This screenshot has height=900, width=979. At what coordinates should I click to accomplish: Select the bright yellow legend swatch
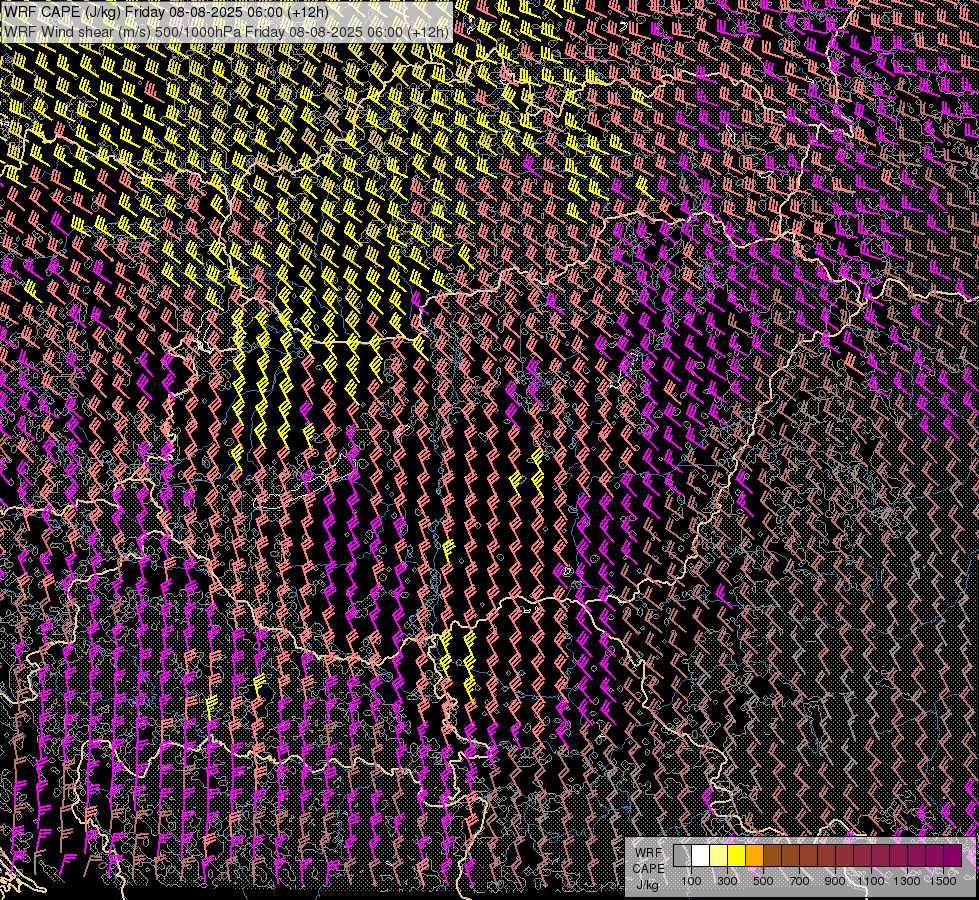(x=737, y=856)
